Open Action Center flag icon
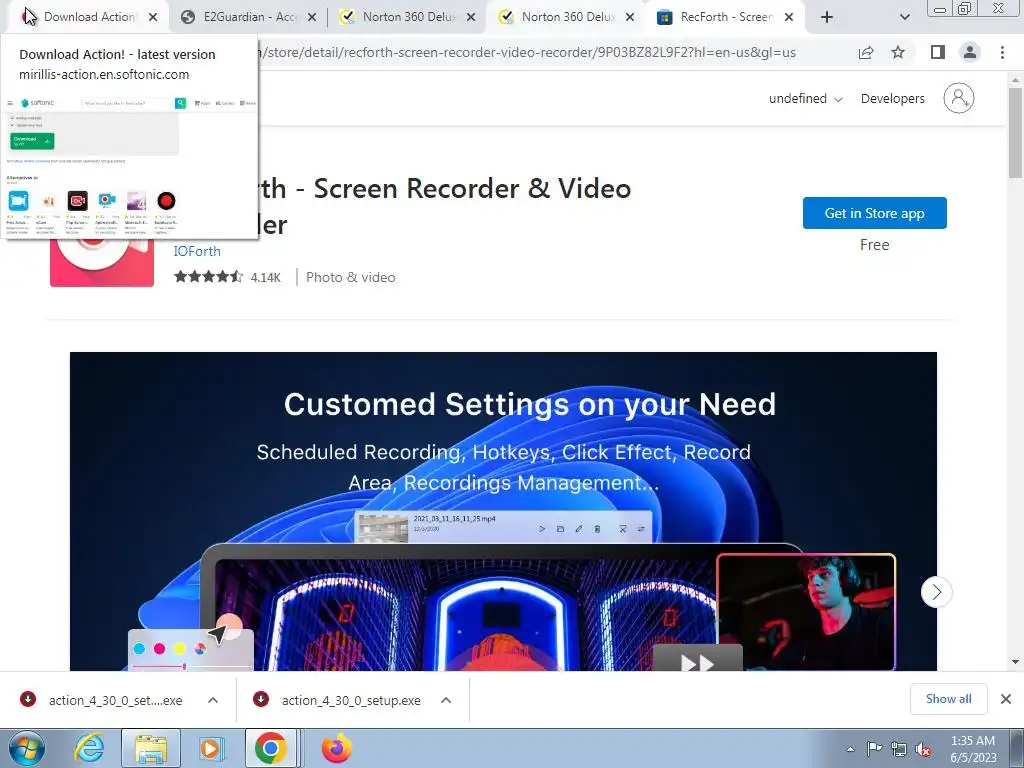This screenshot has width=1024, height=768. point(874,749)
